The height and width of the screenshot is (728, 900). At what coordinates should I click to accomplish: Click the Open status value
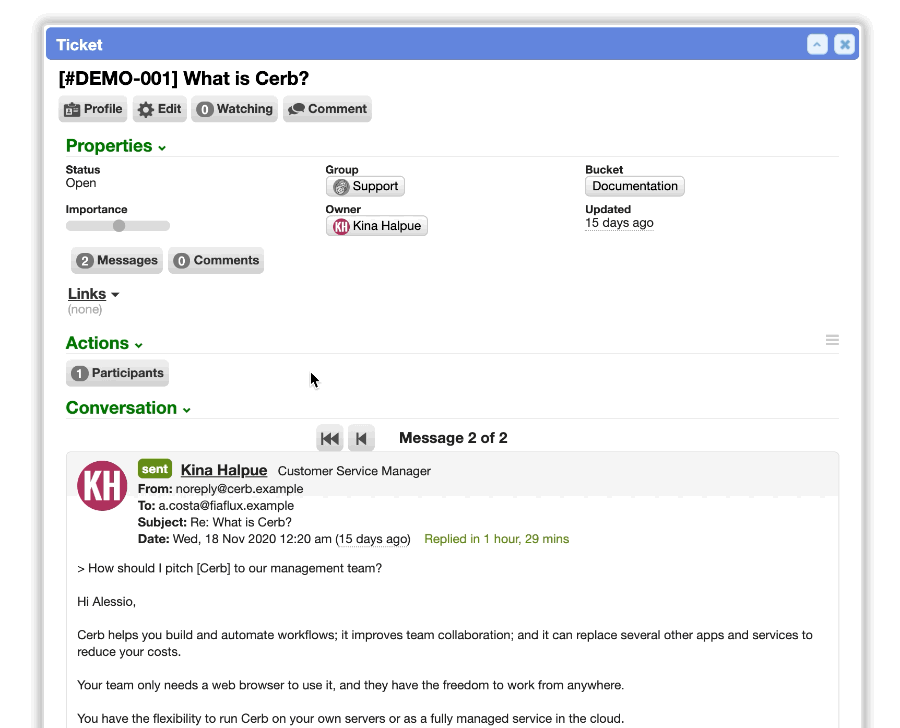coord(81,183)
